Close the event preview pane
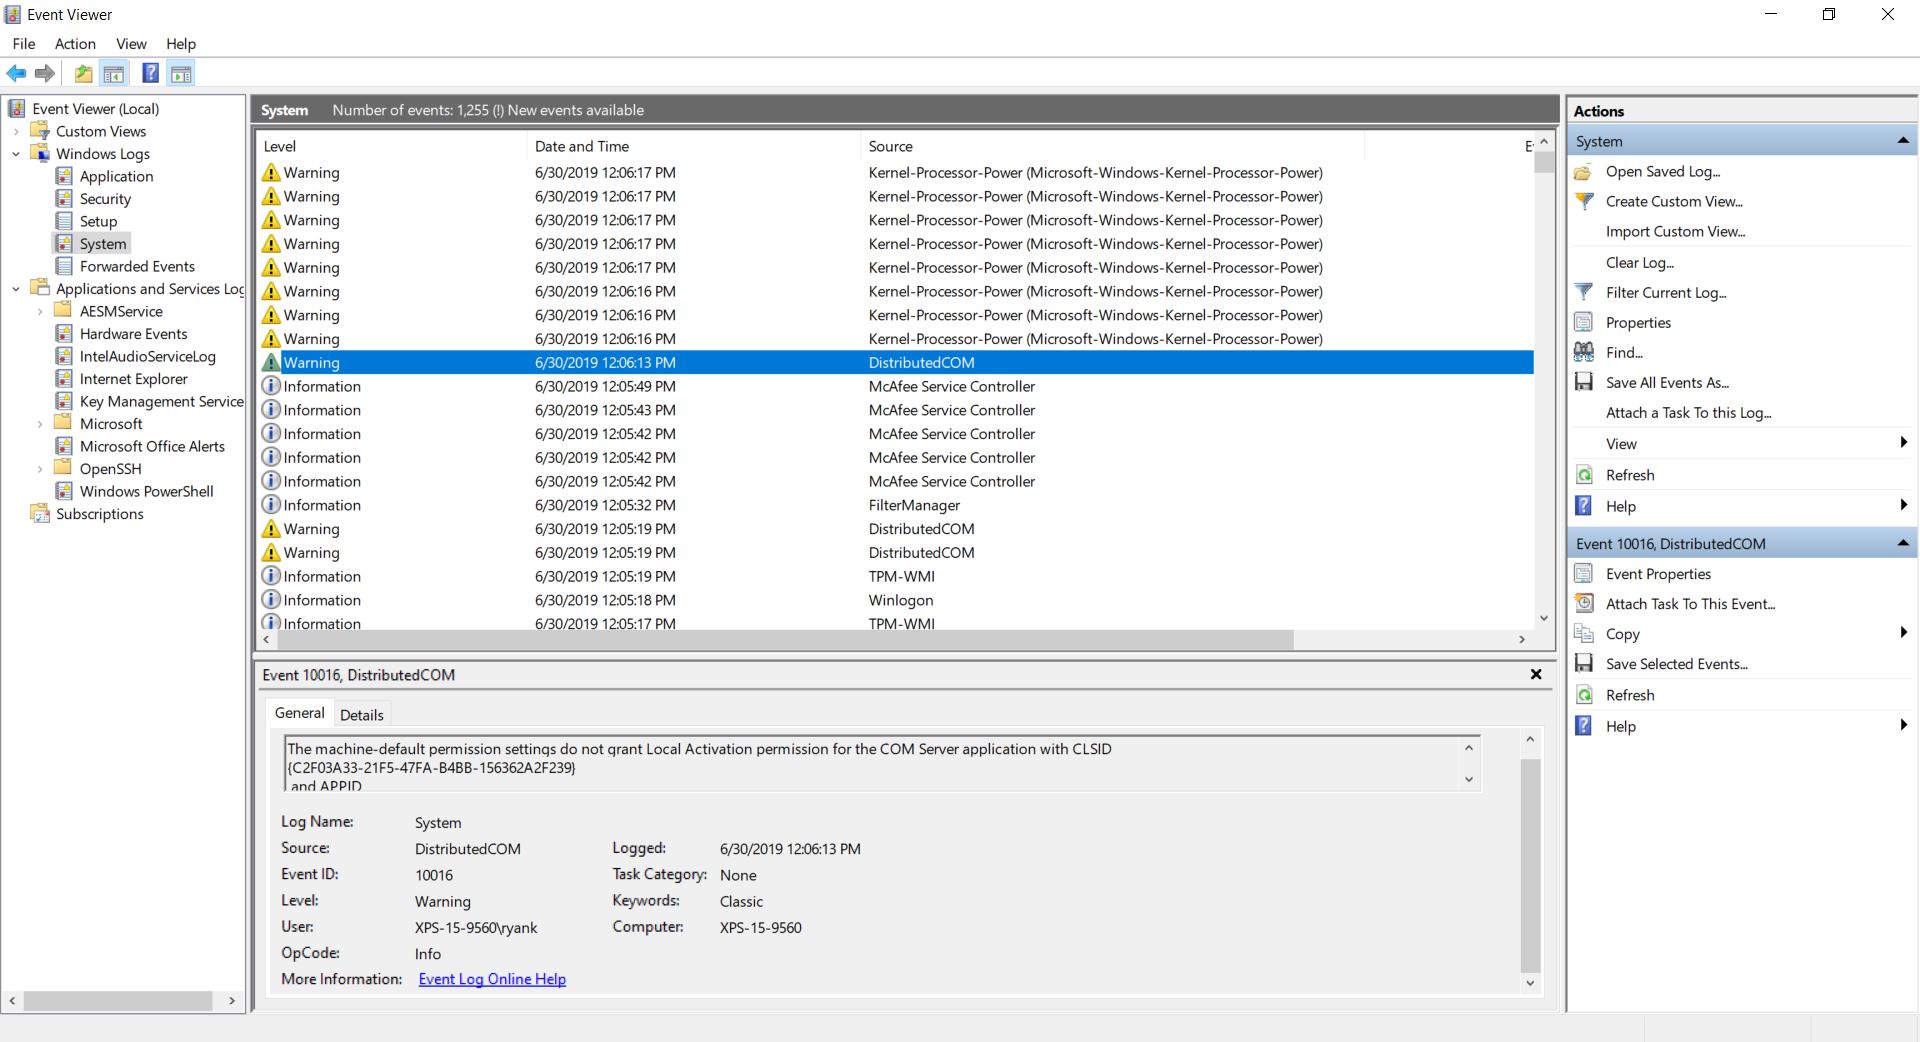This screenshot has width=1920, height=1042. tap(1536, 674)
